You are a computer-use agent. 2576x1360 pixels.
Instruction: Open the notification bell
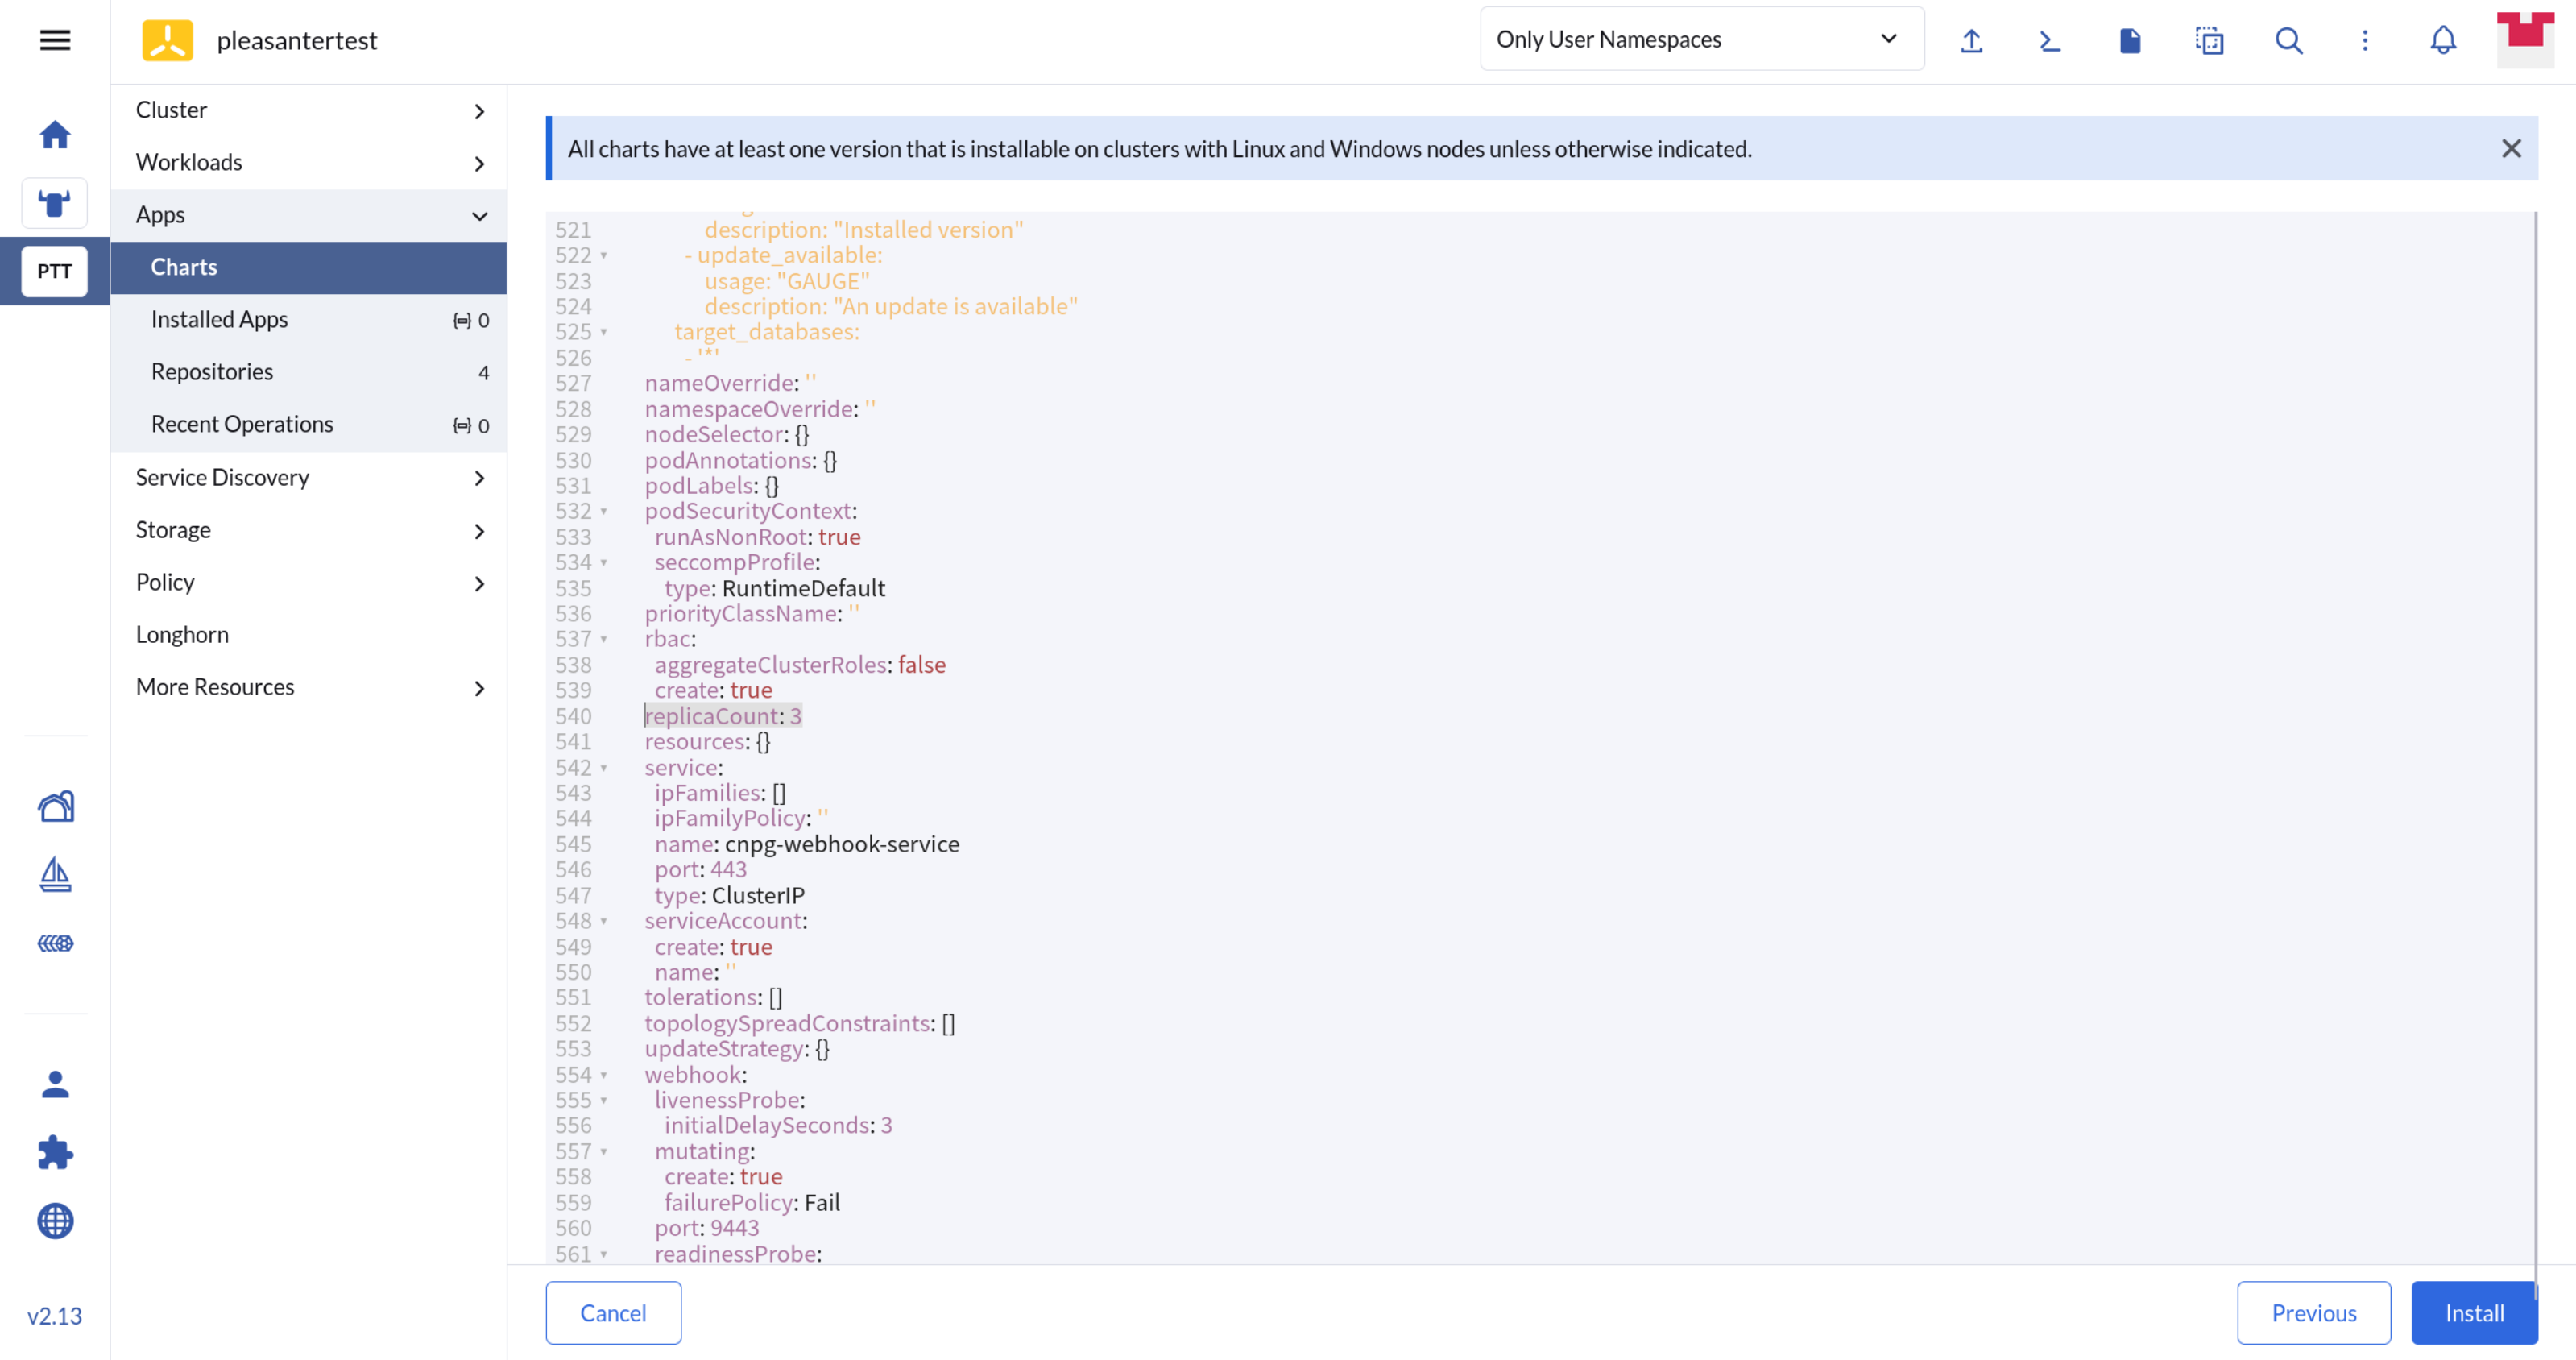pos(2443,40)
